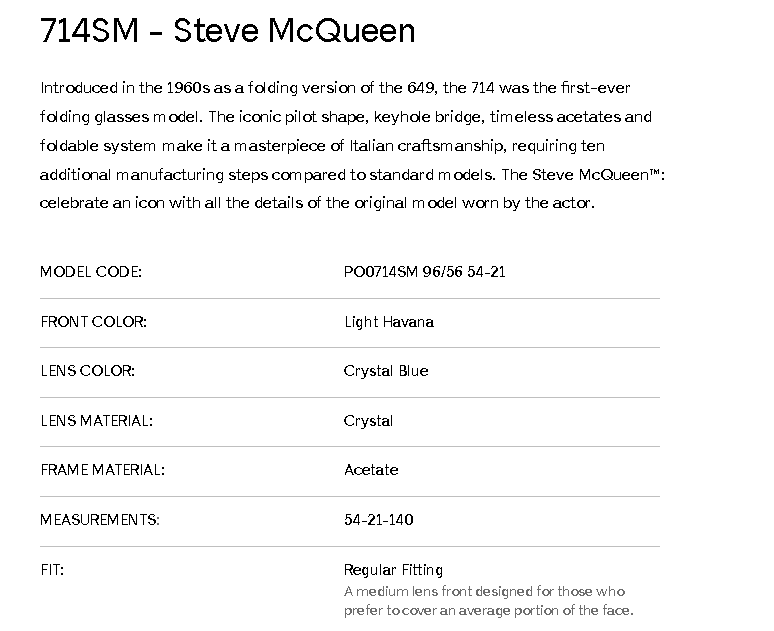The width and height of the screenshot is (774, 631).
Task: Click the Crystal Blue lens color value
Action: coord(385,371)
